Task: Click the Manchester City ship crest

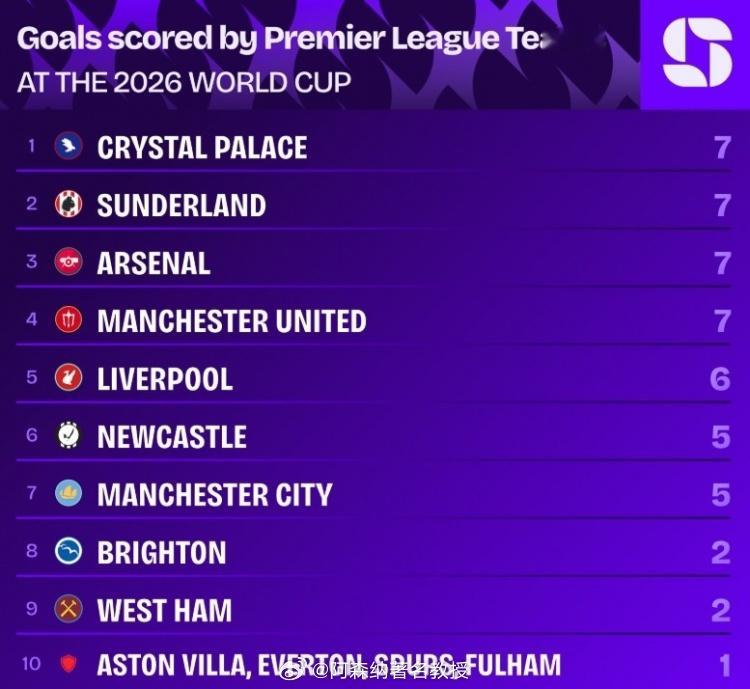Action: pos(68,493)
